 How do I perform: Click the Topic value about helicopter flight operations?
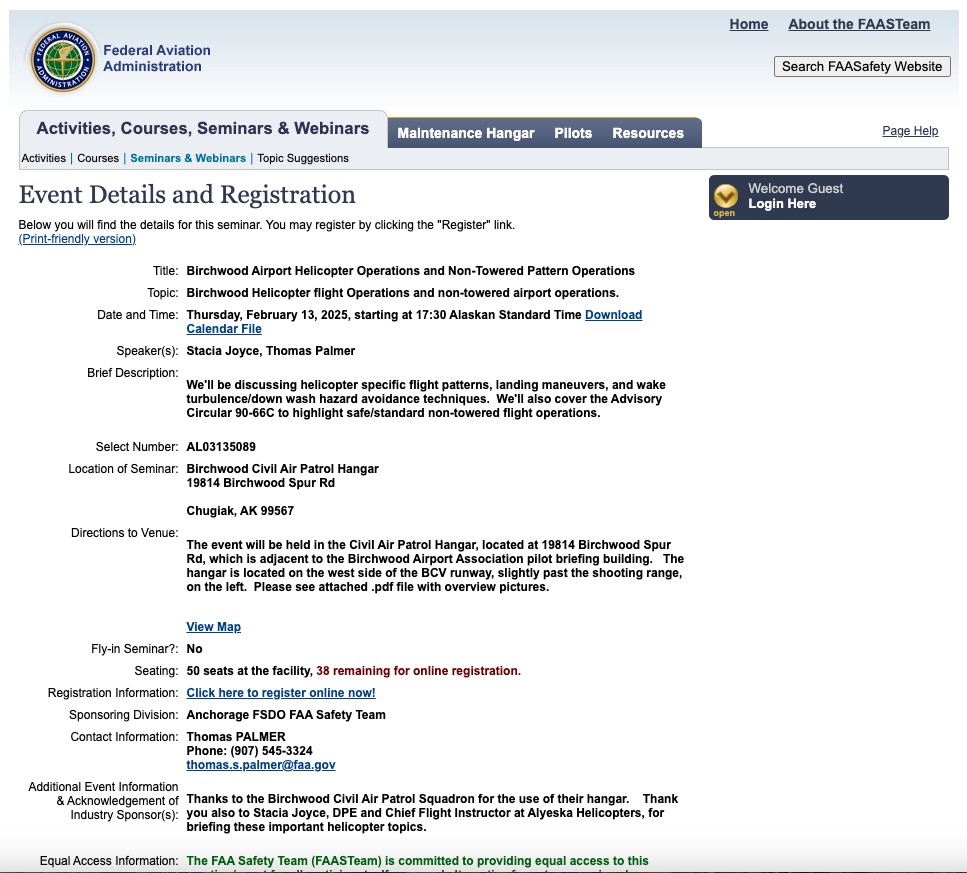click(403, 293)
